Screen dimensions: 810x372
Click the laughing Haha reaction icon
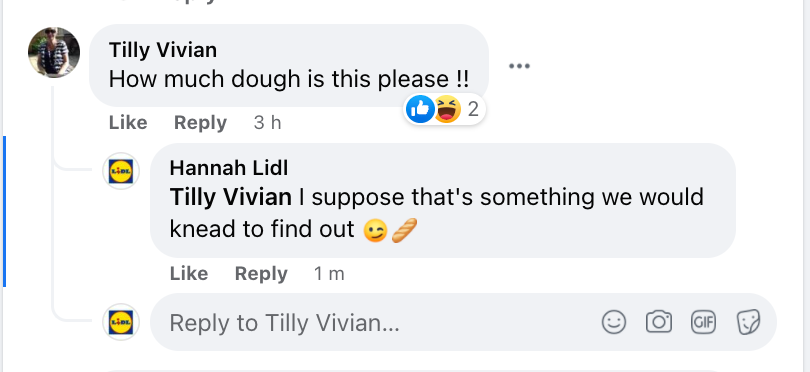click(447, 109)
